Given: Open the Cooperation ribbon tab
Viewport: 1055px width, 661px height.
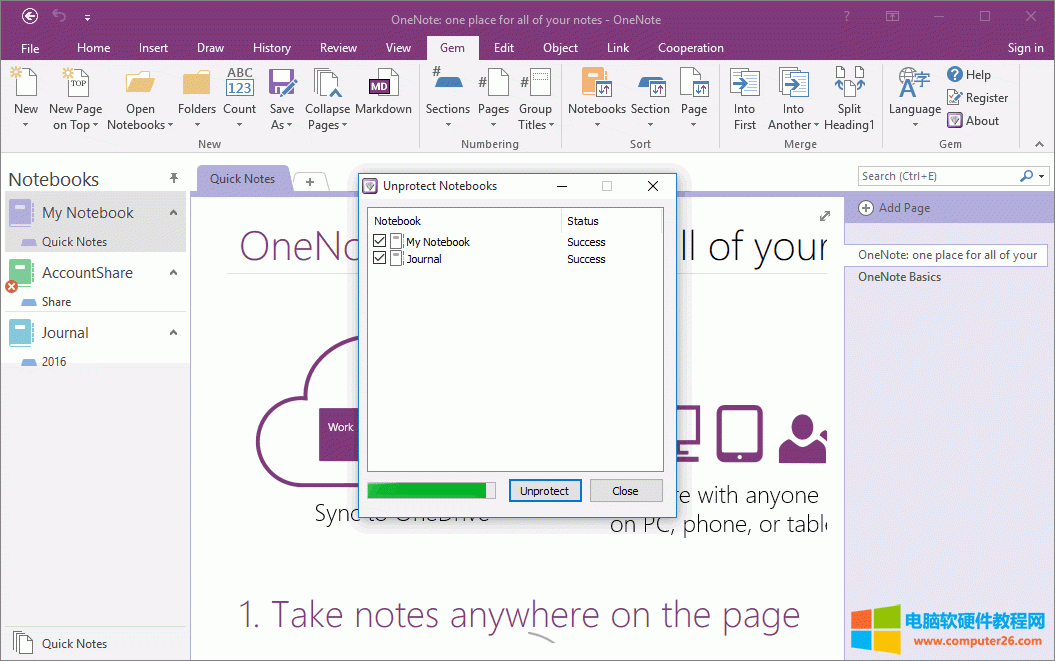Looking at the screenshot, I should coord(690,48).
